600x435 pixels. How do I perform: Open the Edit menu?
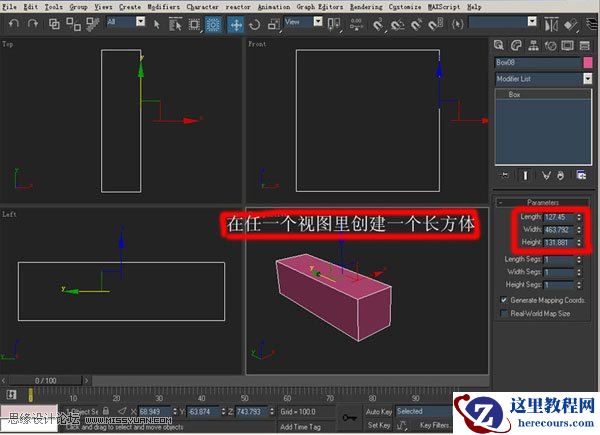pyautogui.click(x=31, y=7)
